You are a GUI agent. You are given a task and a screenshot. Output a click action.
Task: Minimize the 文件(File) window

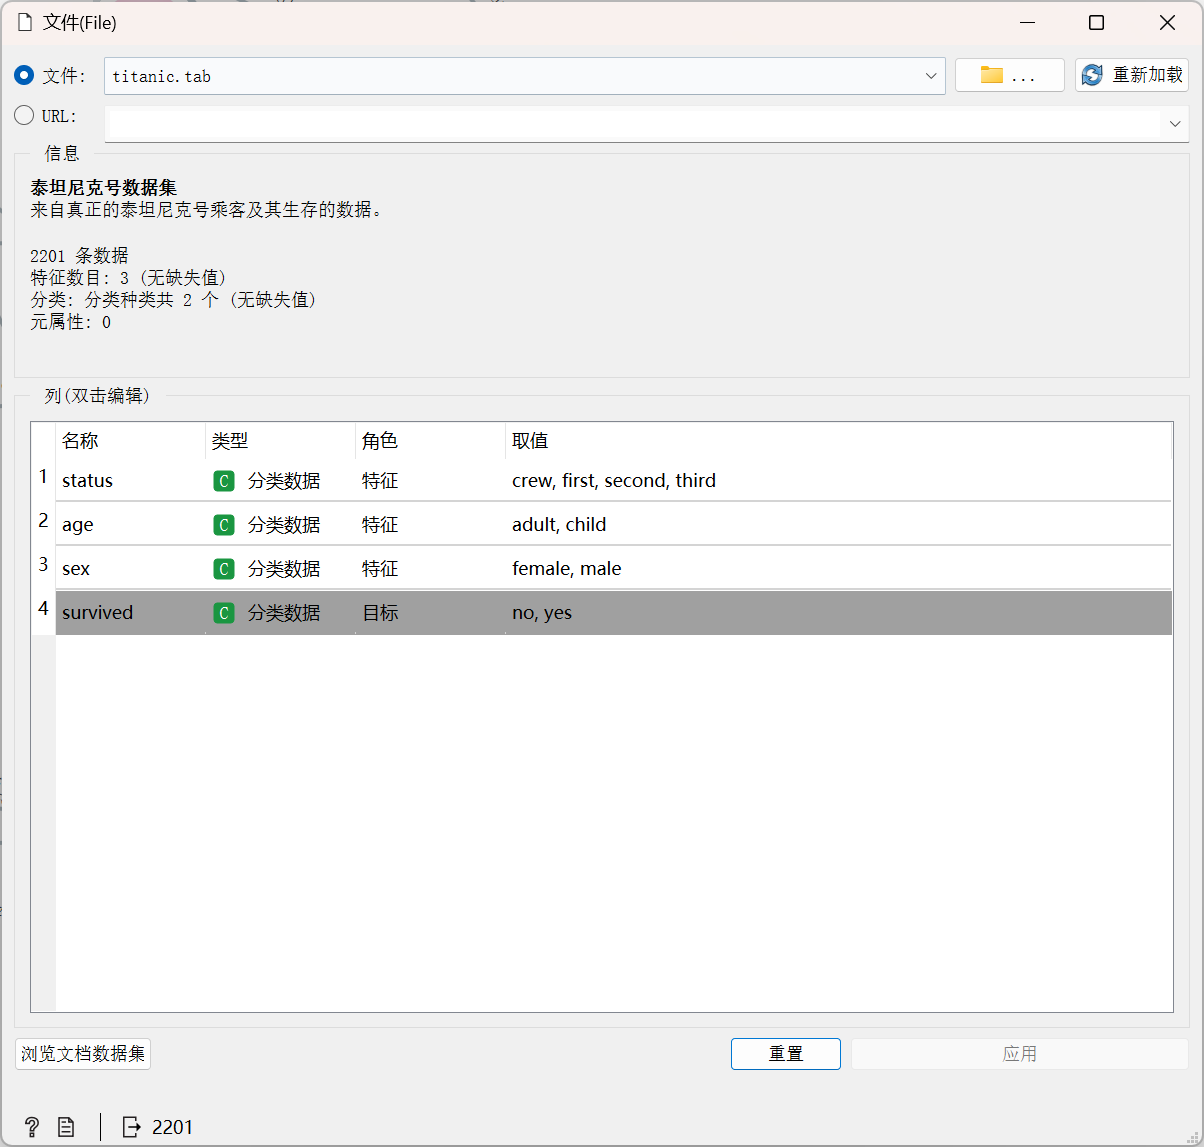[x=1027, y=22]
